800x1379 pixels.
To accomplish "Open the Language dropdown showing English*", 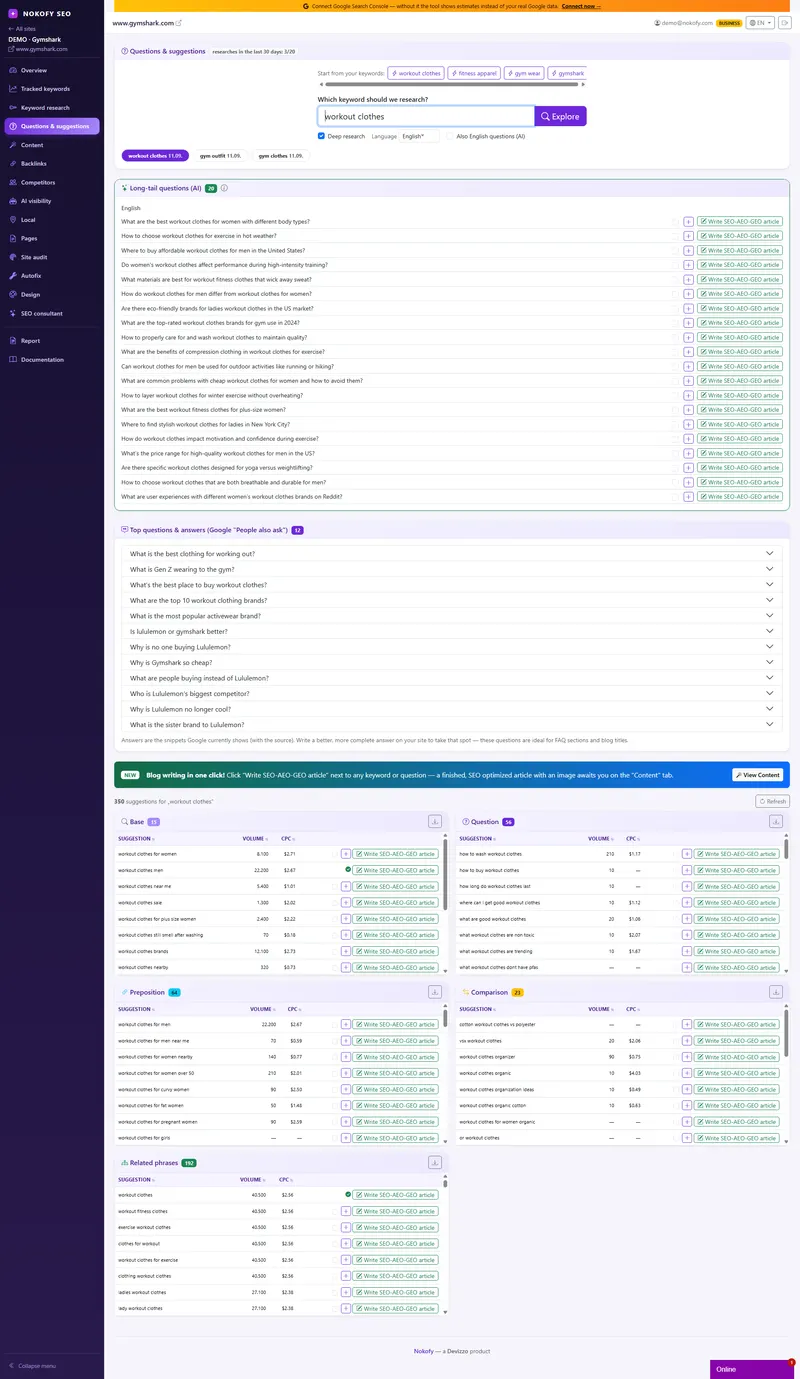I will 419,136.
